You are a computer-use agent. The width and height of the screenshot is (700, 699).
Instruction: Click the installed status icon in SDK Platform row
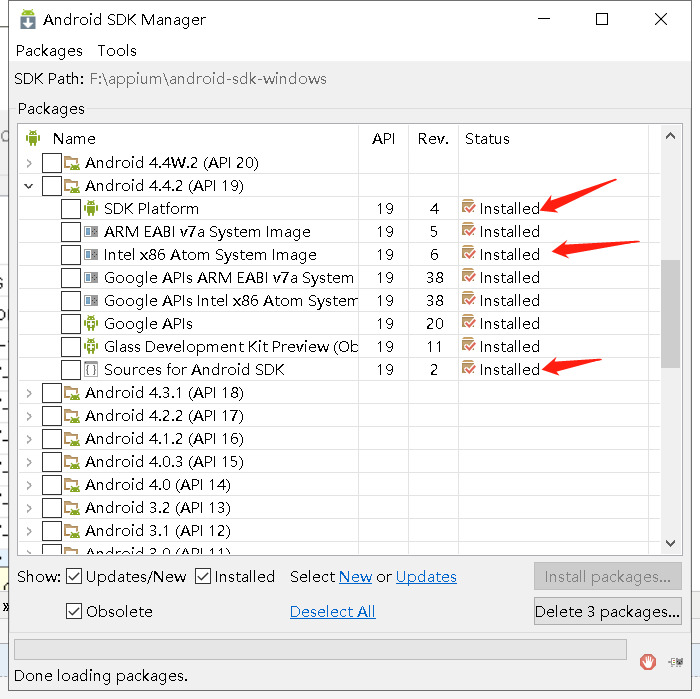(469, 207)
